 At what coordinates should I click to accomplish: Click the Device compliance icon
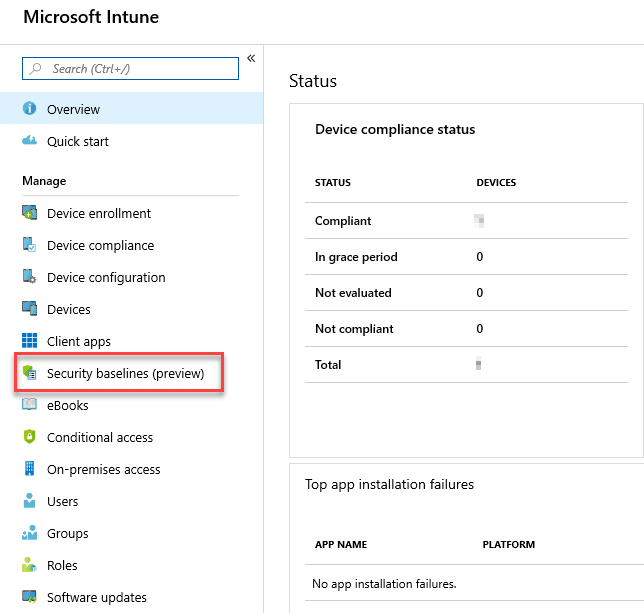29,245
